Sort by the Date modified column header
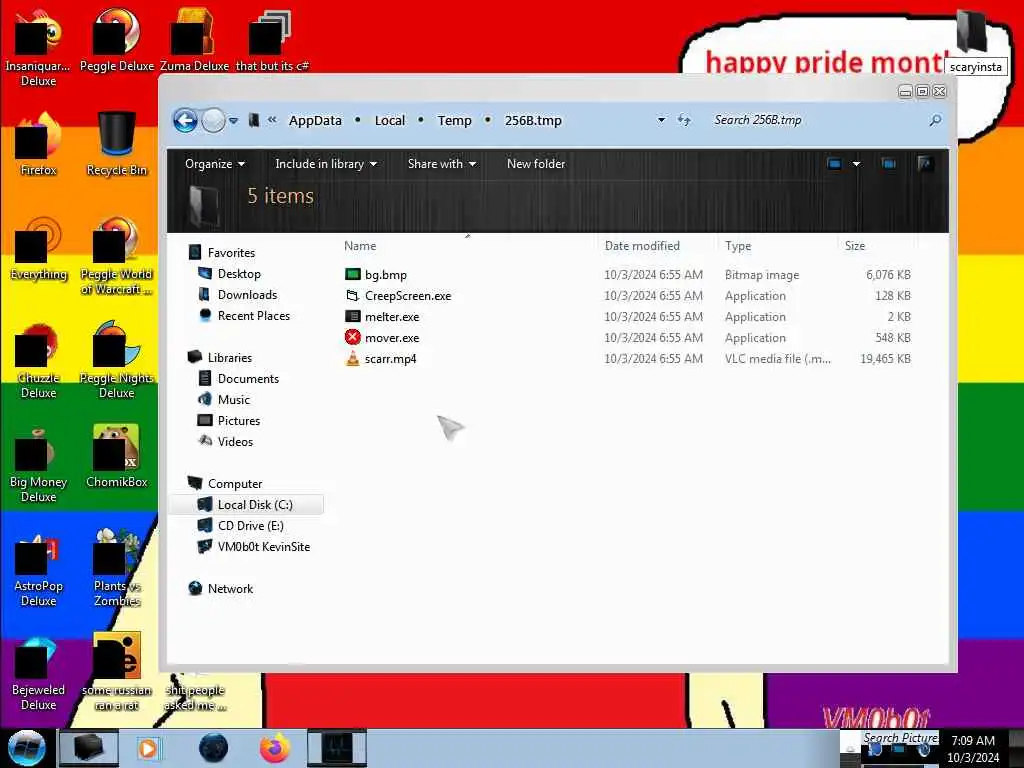 [x=642, y=246]
